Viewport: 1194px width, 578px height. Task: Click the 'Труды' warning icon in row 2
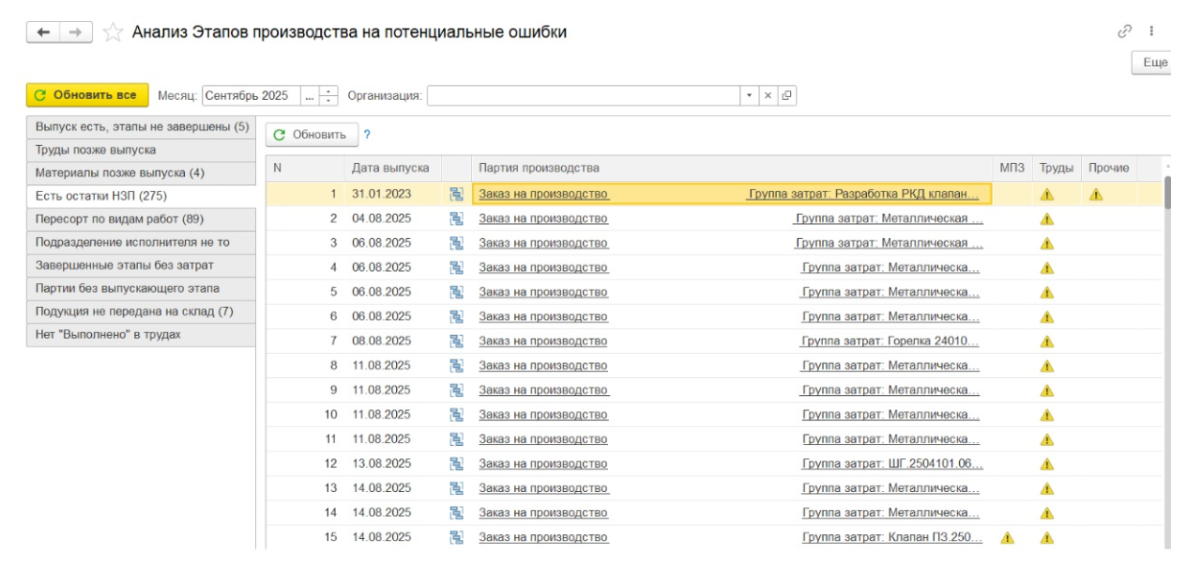(1047, 219)
